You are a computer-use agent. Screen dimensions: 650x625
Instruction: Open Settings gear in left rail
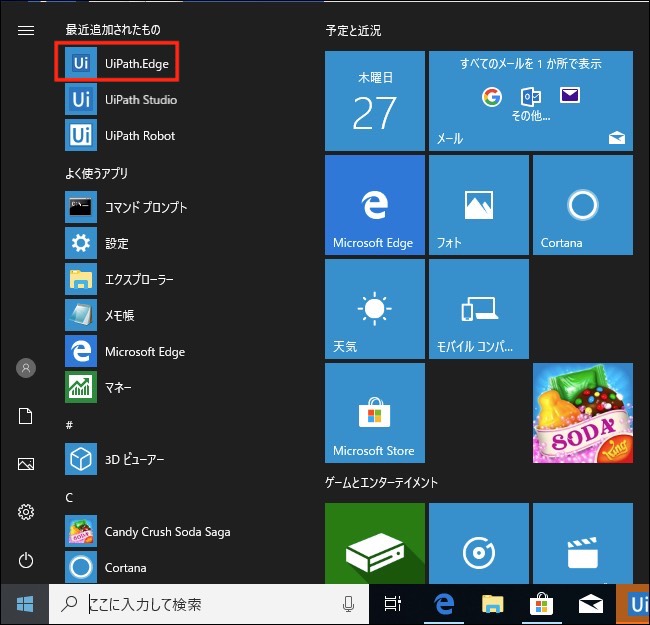pos(26,512)
